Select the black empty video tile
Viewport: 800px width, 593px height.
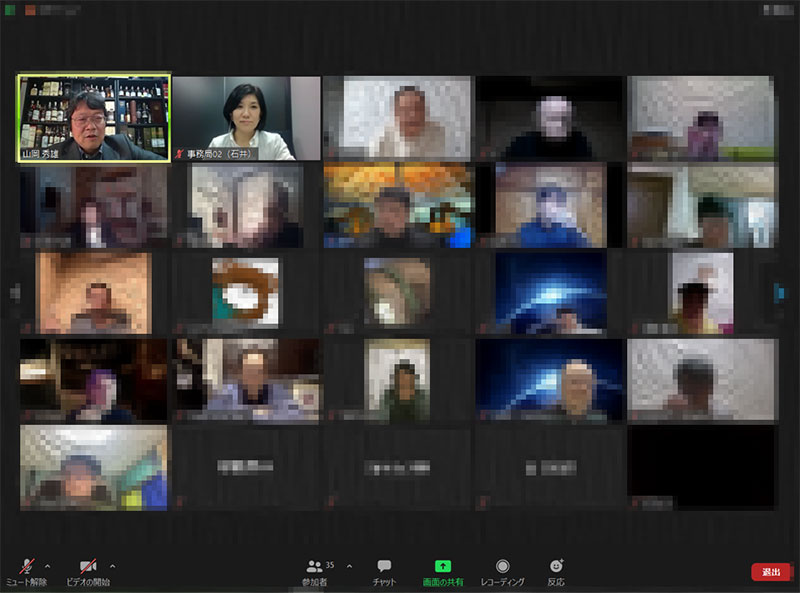[701, 467]
